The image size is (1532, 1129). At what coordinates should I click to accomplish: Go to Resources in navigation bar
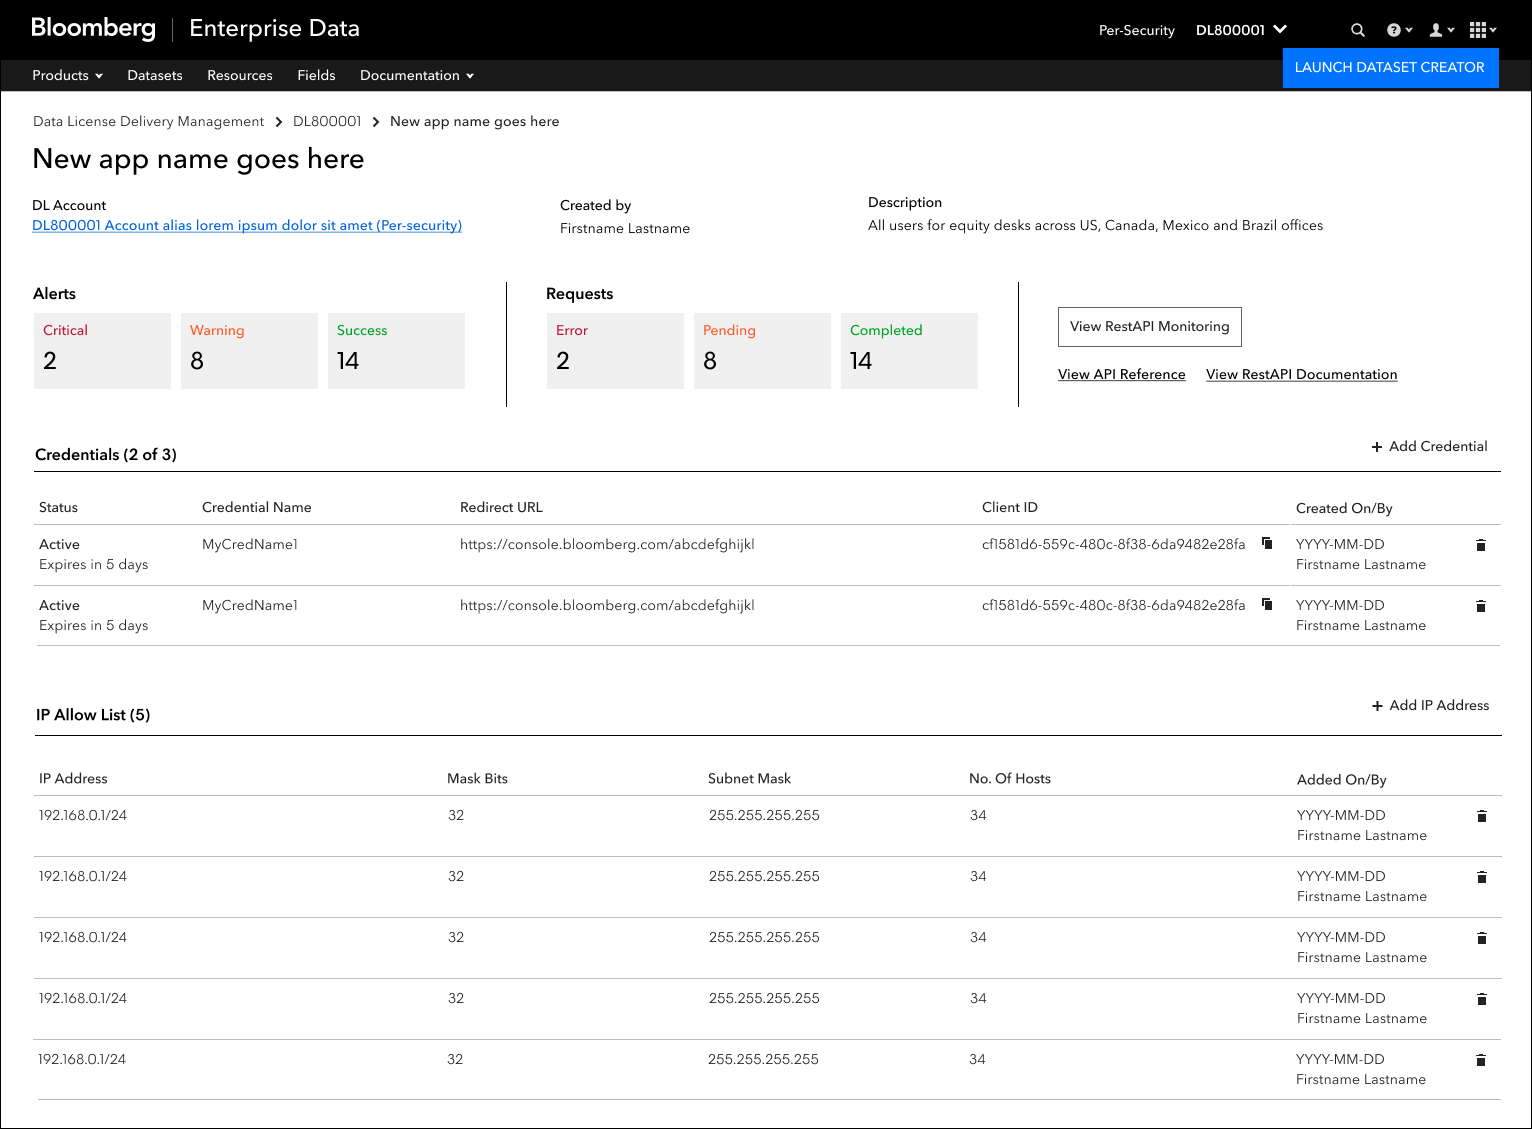point(240,75)
